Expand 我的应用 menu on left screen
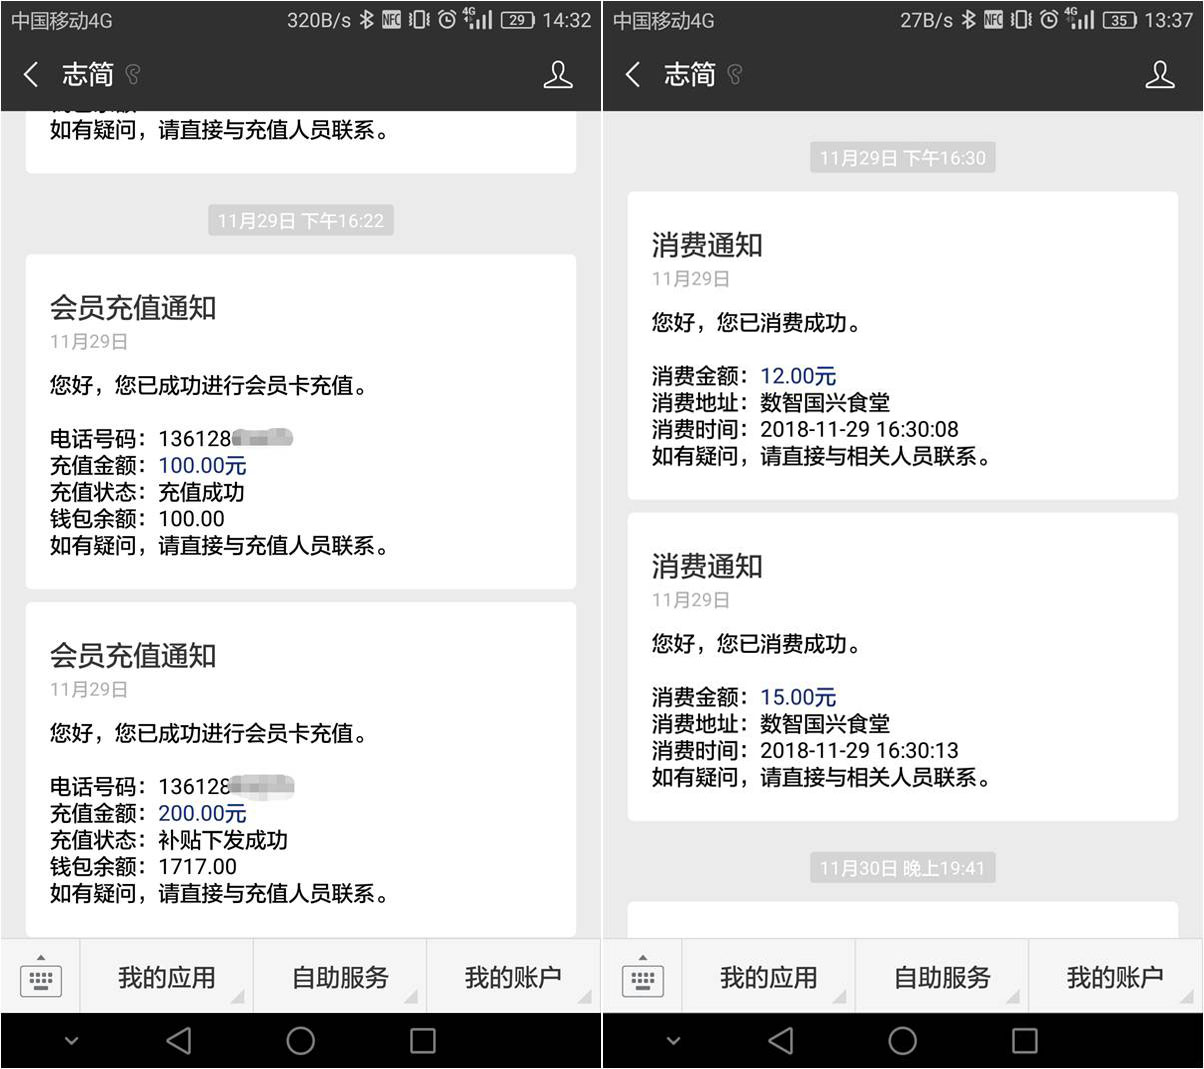Viewport: 1204px width, 1069px height. click(167, 977)
